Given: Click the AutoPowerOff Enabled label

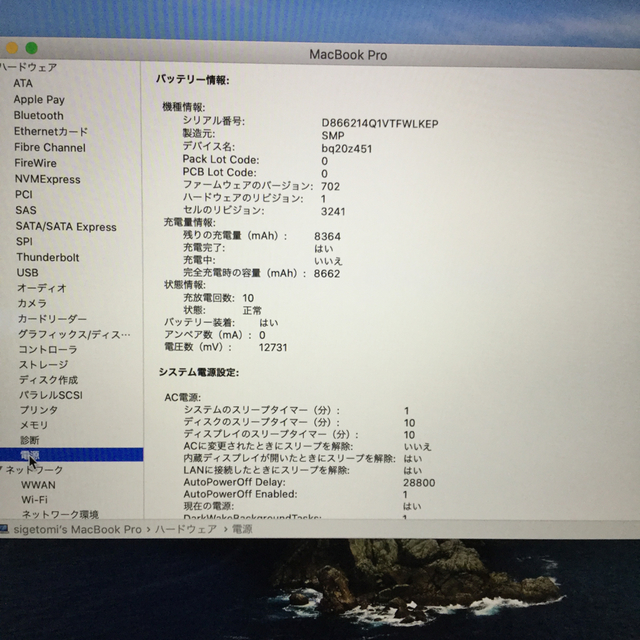Looking at the screenshot, I should tap(240, 494).
